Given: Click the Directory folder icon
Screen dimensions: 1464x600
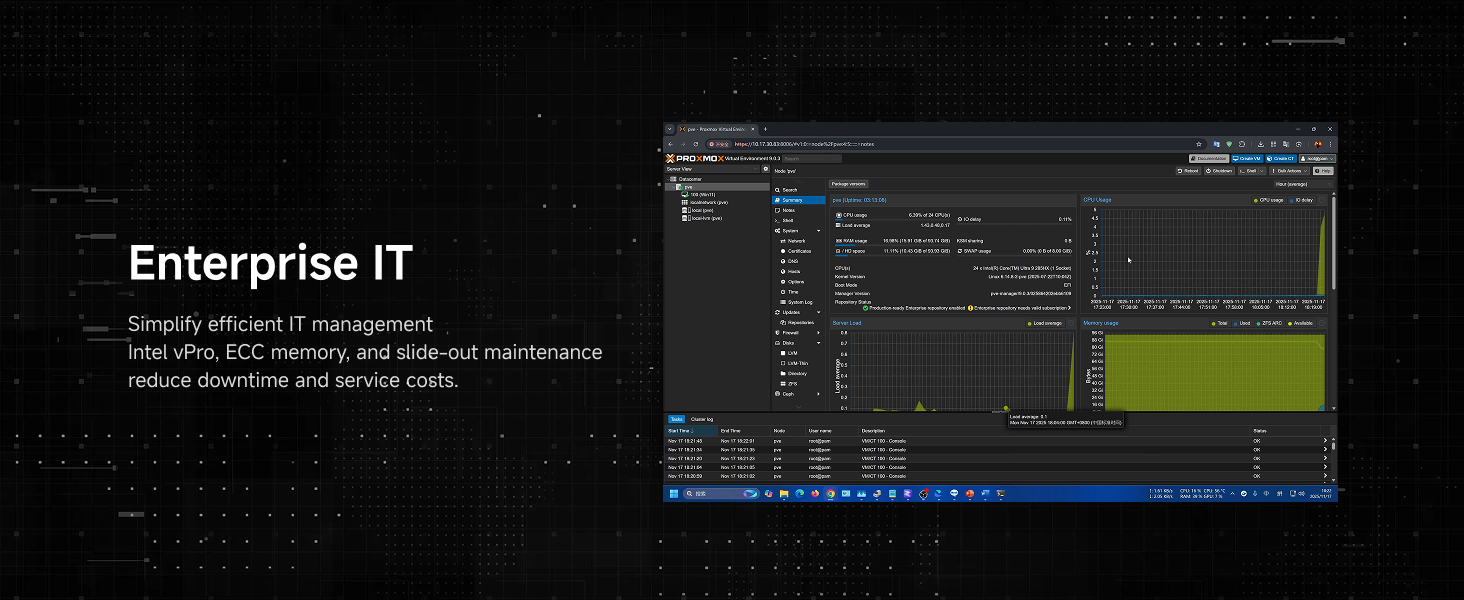Looking at the screenshot, I should tap(782, 374).
